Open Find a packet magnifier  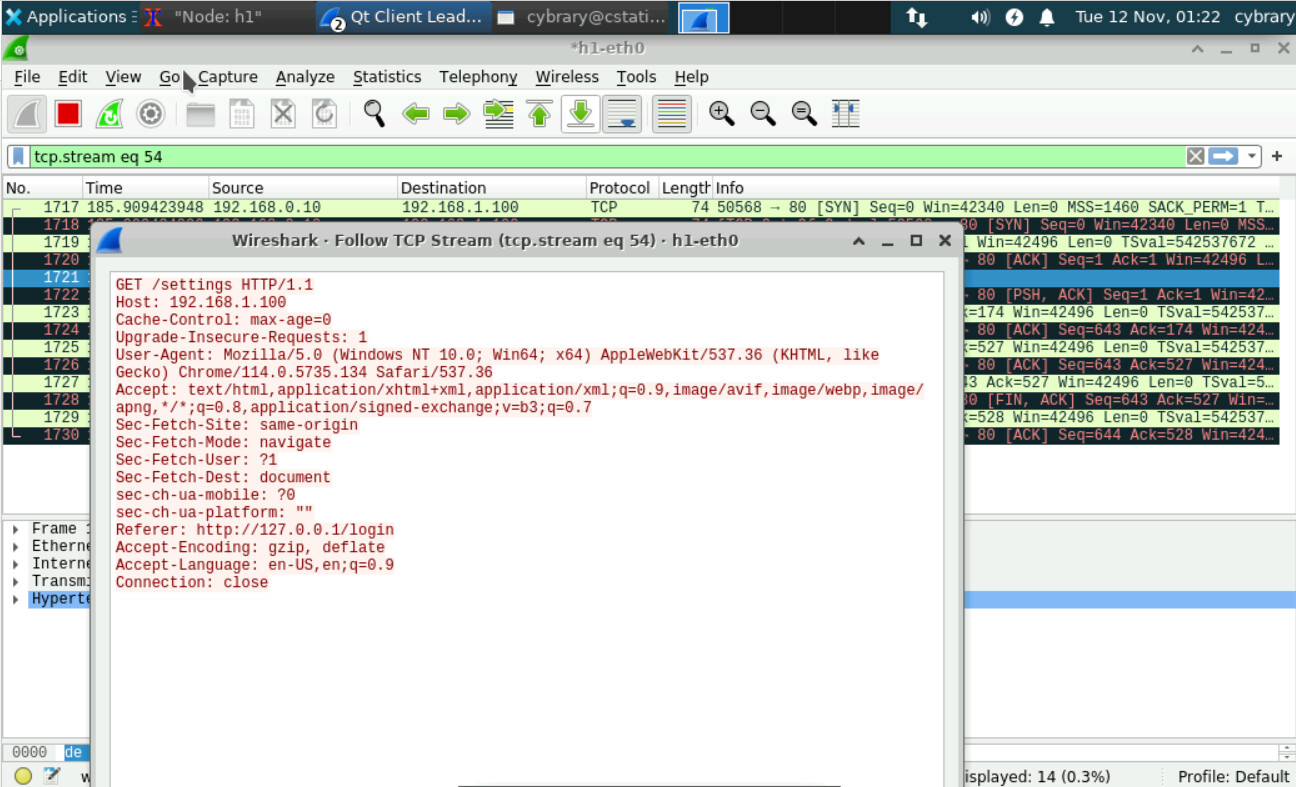click(375, 114)
